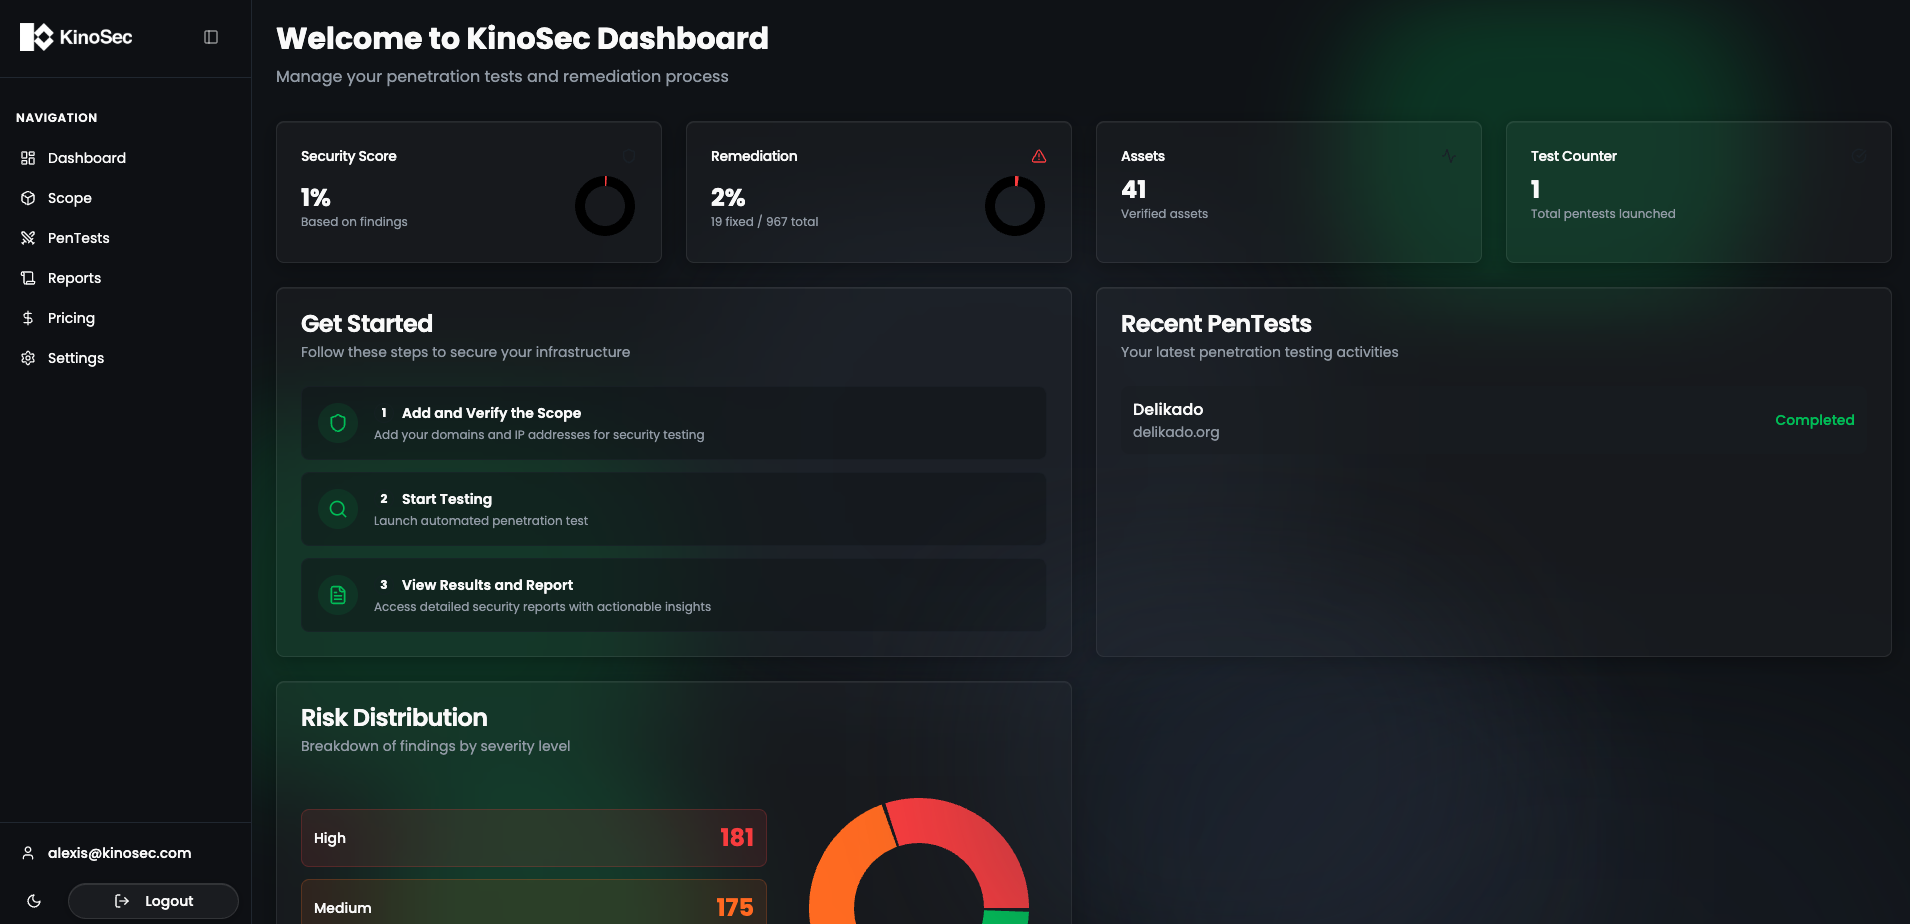Click the Completed status label
Viewport: 1910px width, 924px height.
coord(1814,420)
